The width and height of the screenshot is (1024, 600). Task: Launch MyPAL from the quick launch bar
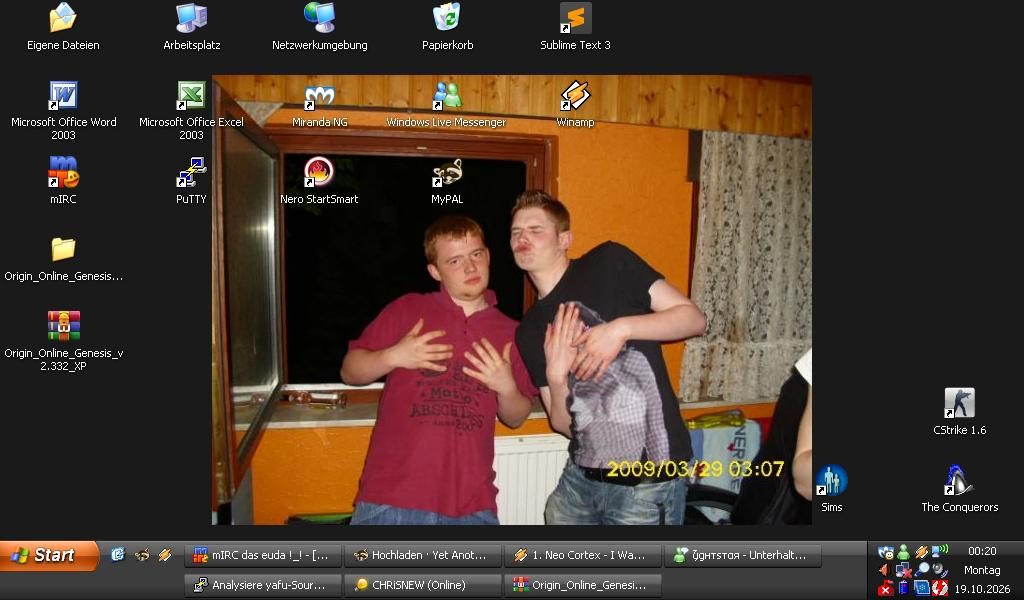(x=142, y=555)
